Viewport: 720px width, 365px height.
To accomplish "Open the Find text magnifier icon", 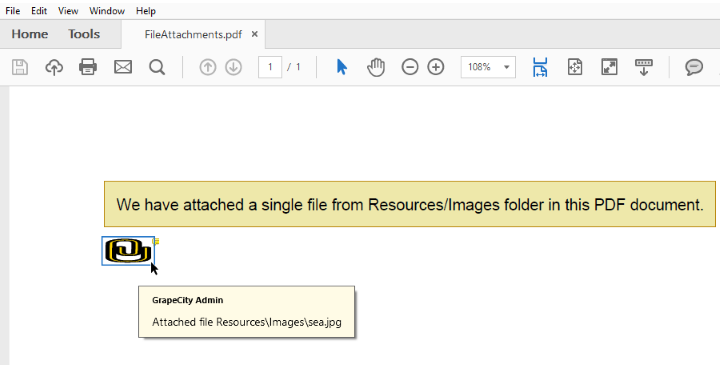I will tap(157, 67).
